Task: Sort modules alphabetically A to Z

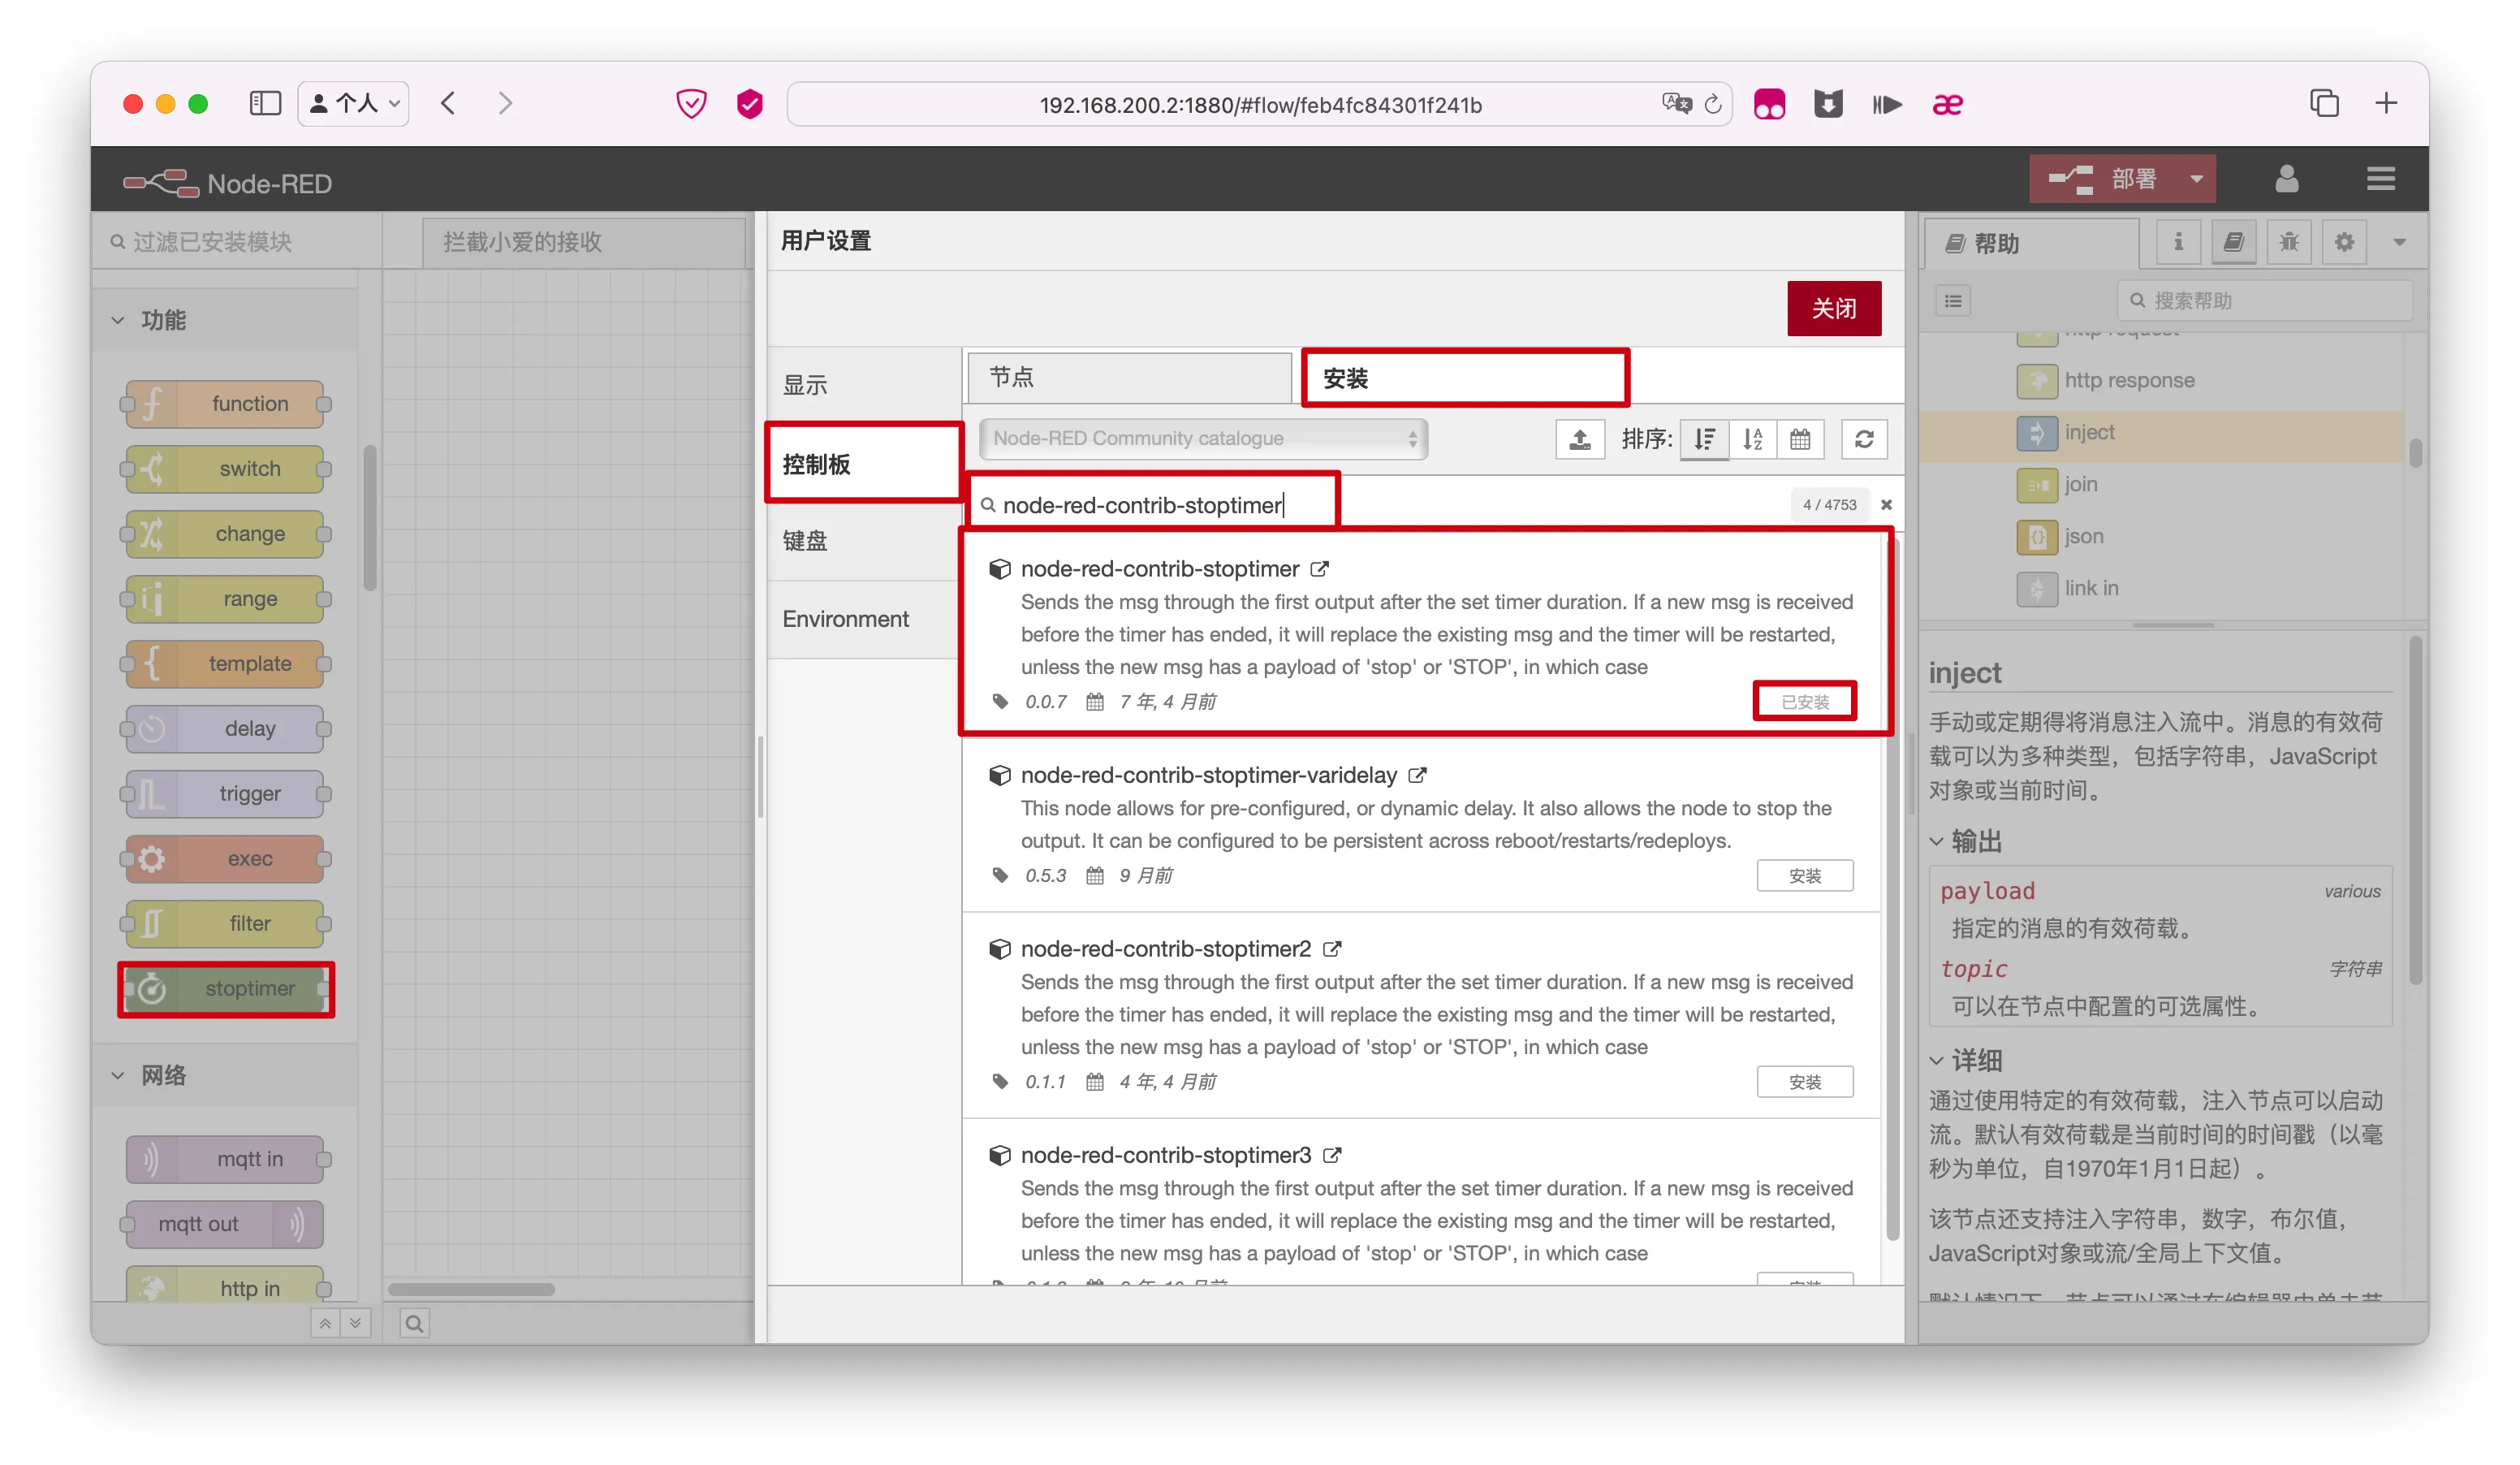Action: (x=1753, y=439)
